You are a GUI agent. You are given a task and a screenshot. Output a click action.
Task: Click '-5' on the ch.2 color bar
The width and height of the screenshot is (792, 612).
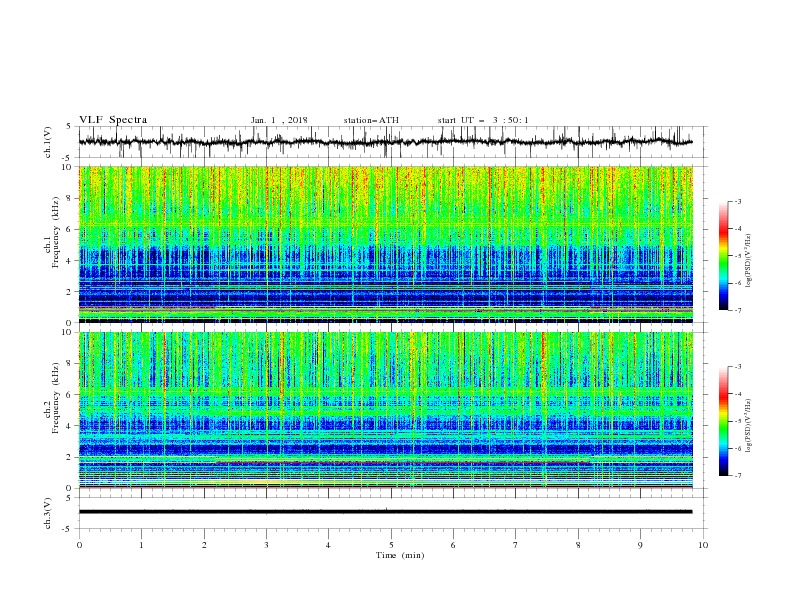[737, 421]
